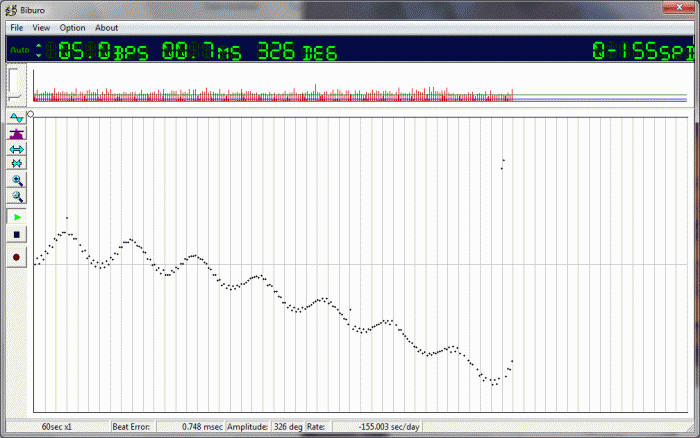Viewport: 700px width, 438px height.
Task: Click the 'Beat Error:' status label
Action: [x=131, y=427]
